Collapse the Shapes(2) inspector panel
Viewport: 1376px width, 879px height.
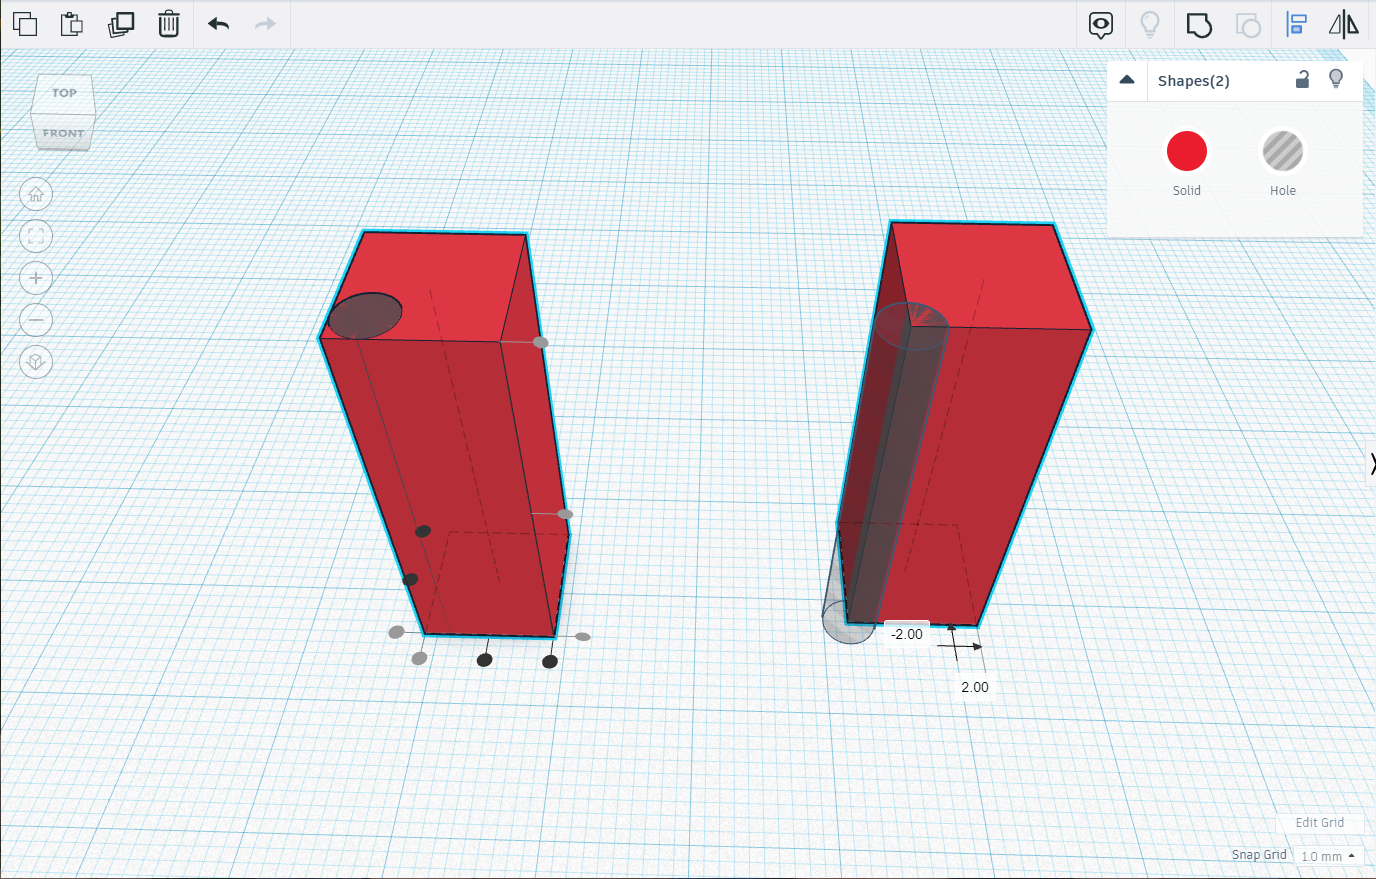click(x=1127, y=80)
